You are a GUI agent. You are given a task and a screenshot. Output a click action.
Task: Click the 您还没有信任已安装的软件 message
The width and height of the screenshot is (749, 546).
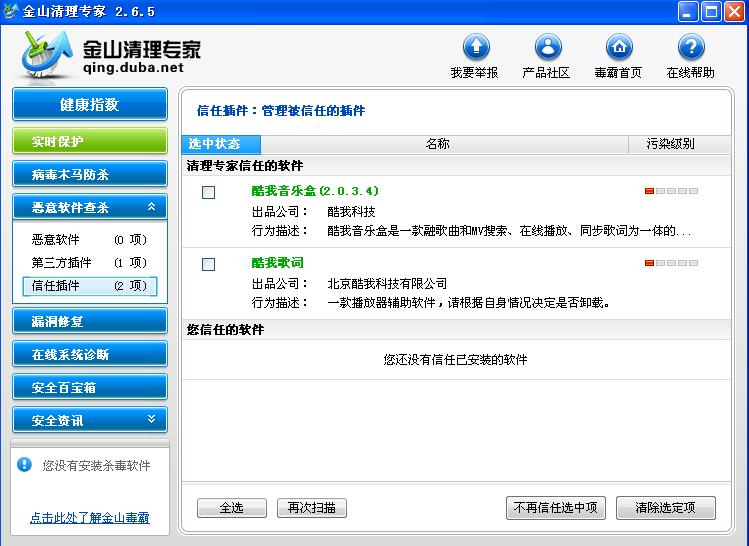click(x=455, y=360)
